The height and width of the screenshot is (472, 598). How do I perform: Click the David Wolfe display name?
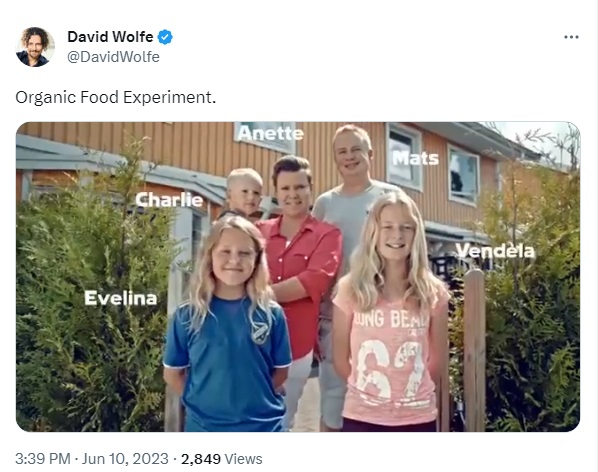click(110, 37)
